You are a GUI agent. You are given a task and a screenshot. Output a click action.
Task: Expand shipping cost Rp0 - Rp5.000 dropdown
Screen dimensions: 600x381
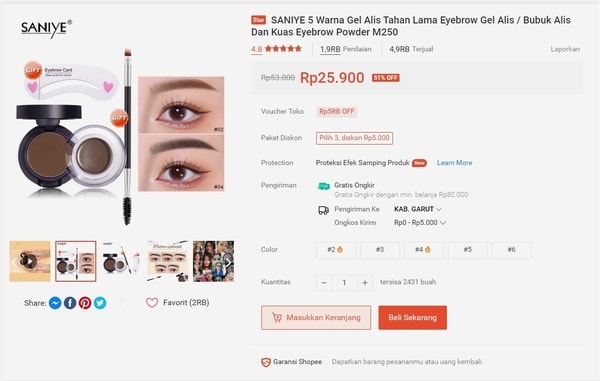(420, 223)
